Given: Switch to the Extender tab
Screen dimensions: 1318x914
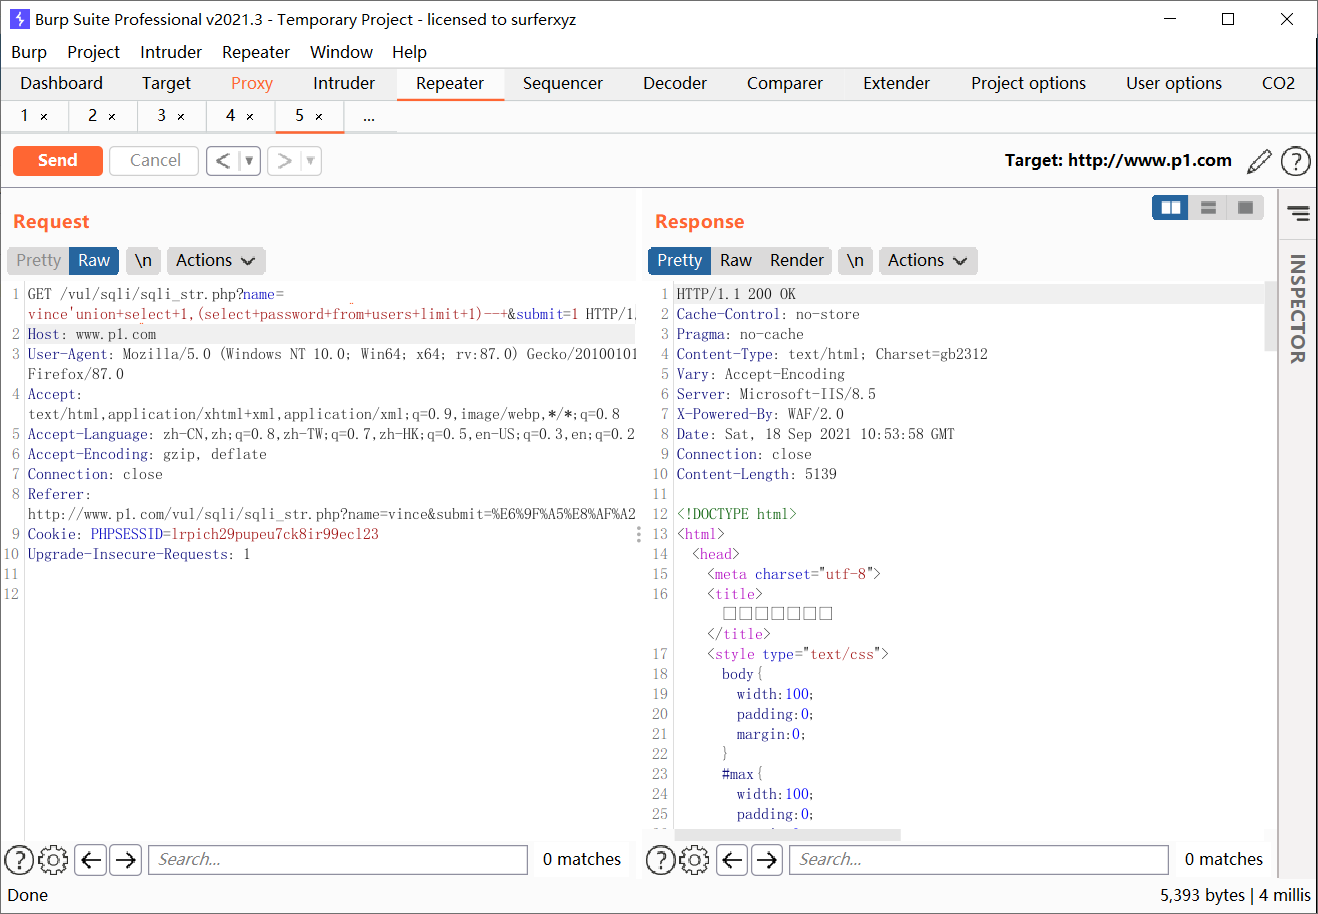Looking at the screenshot, I should [x=897, y=84].
